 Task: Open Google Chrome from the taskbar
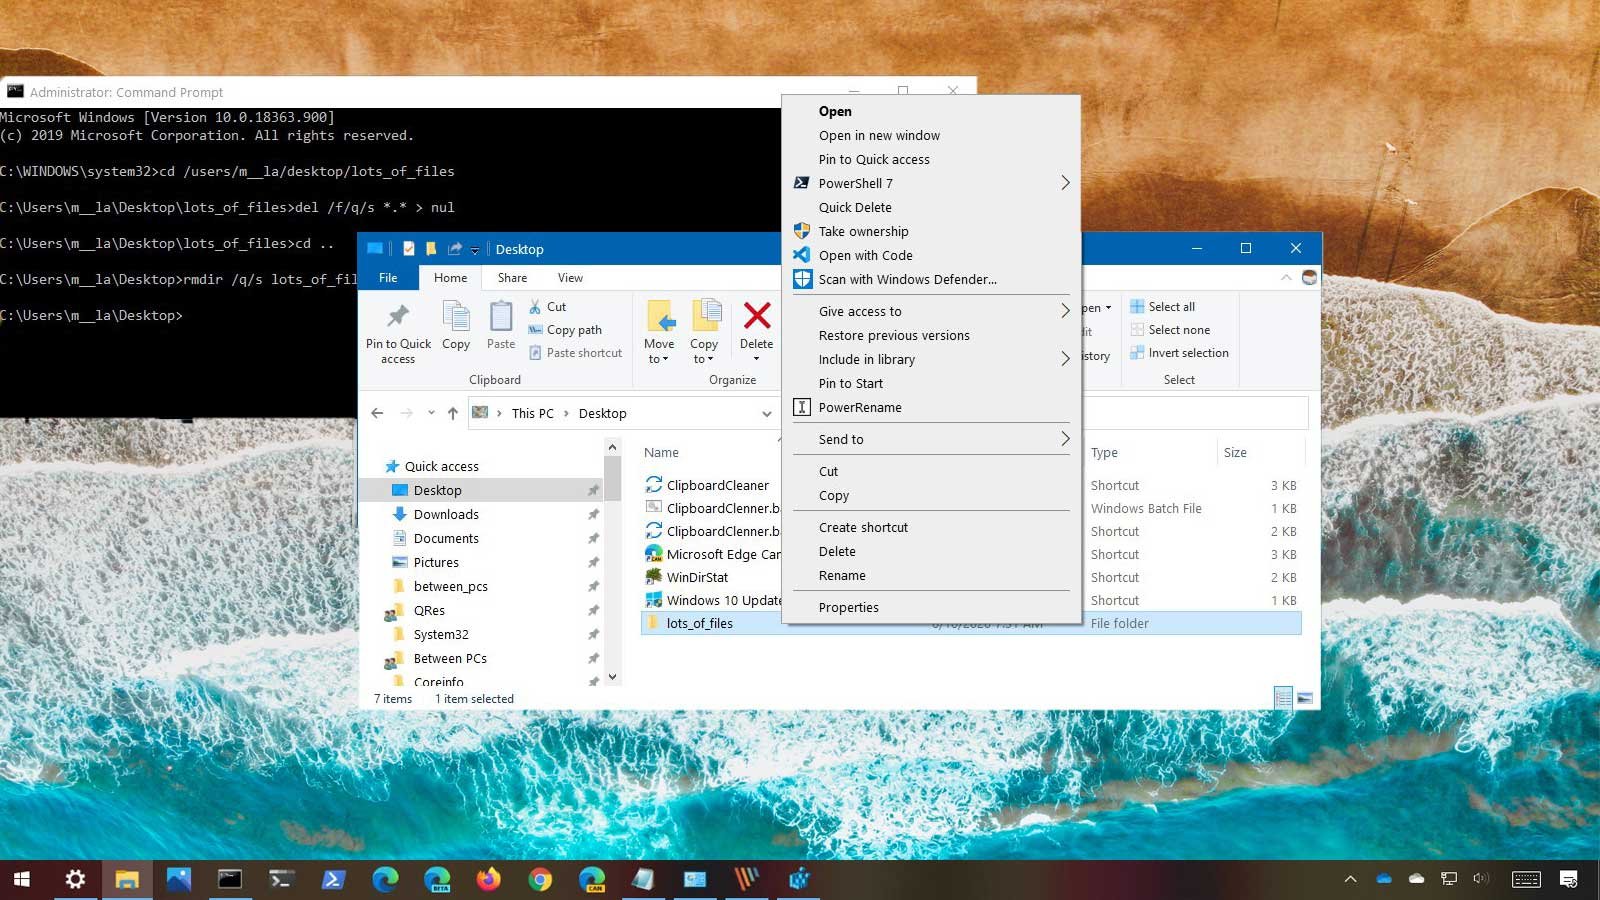point(540,880)
